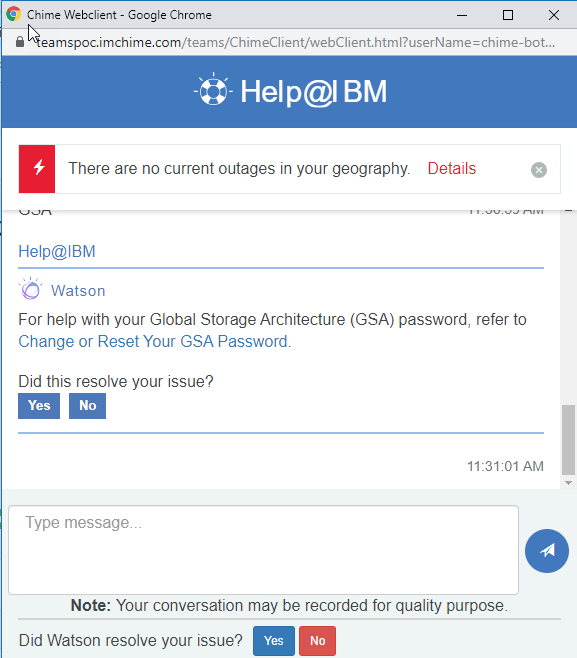Click the chat scrollbar down arrow
This screenshot has height=658, width=577.
coord(568,483)
